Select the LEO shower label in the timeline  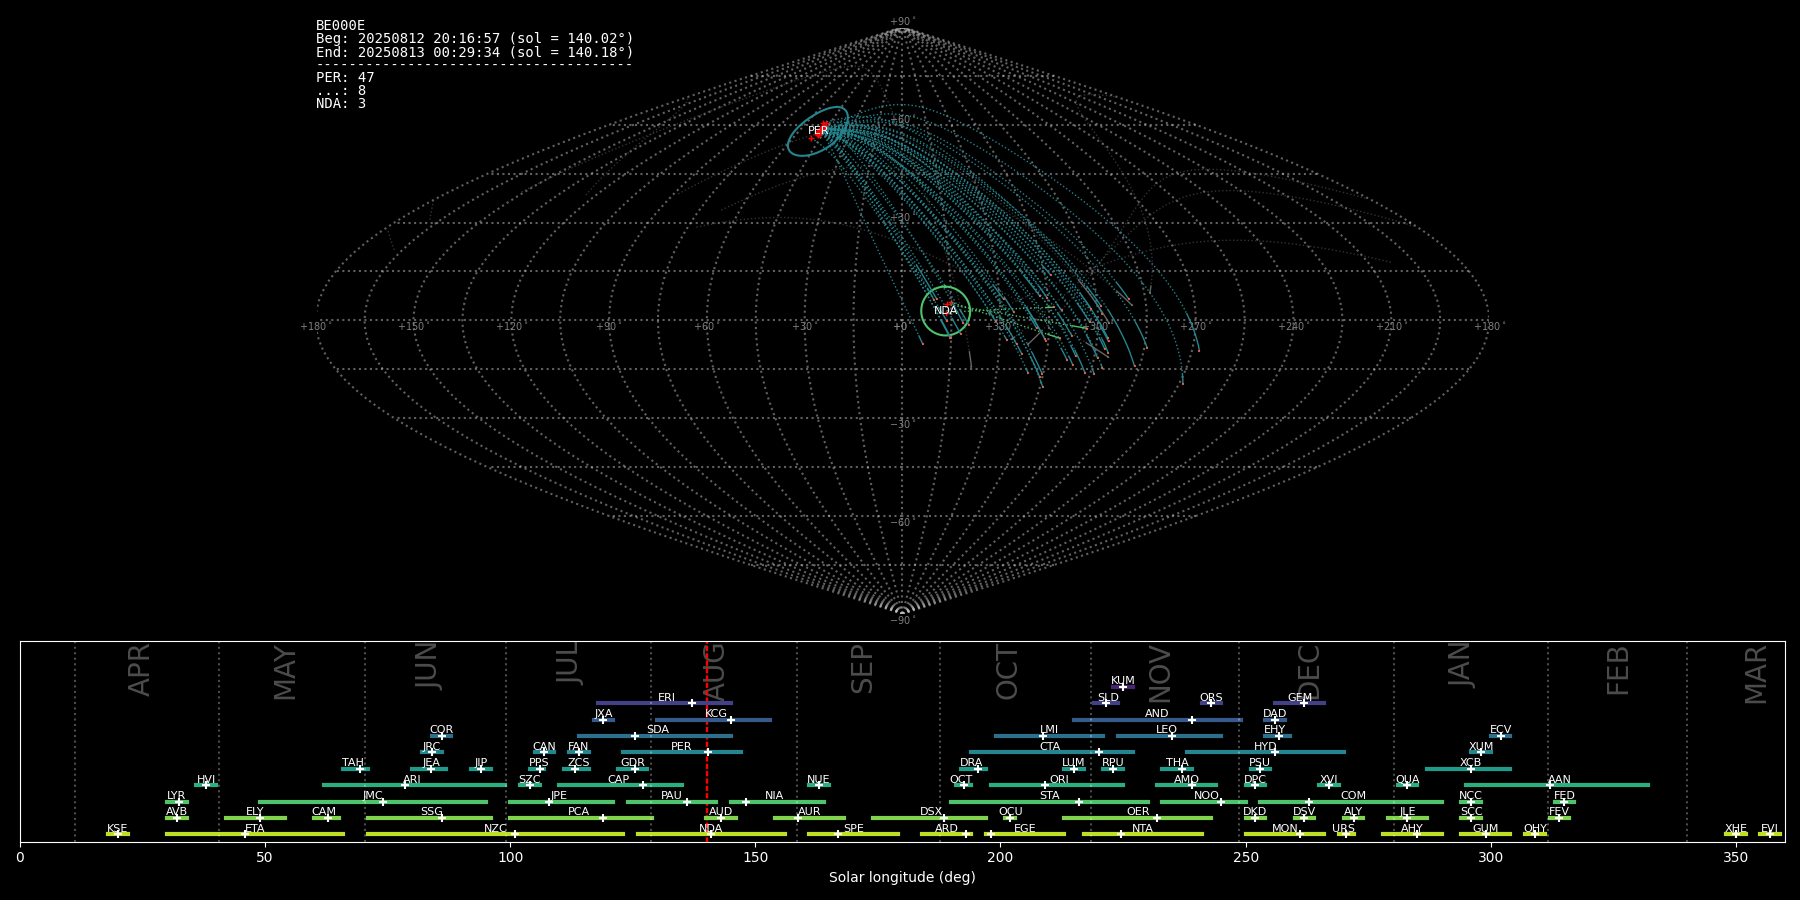coord(1167,730)
